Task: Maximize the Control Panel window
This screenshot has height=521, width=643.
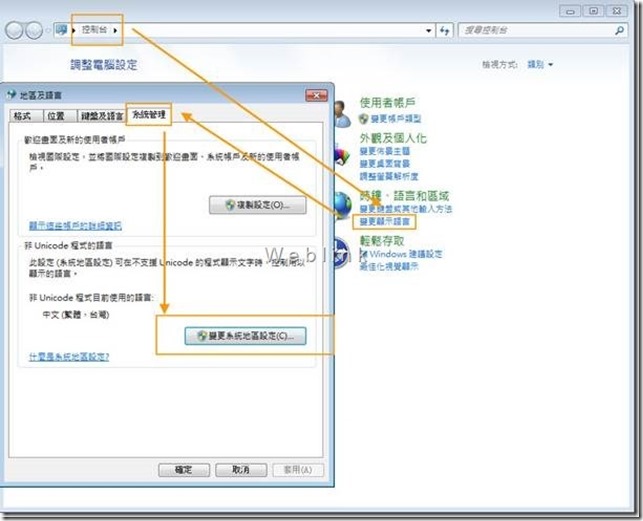Action: coord(593,11)
